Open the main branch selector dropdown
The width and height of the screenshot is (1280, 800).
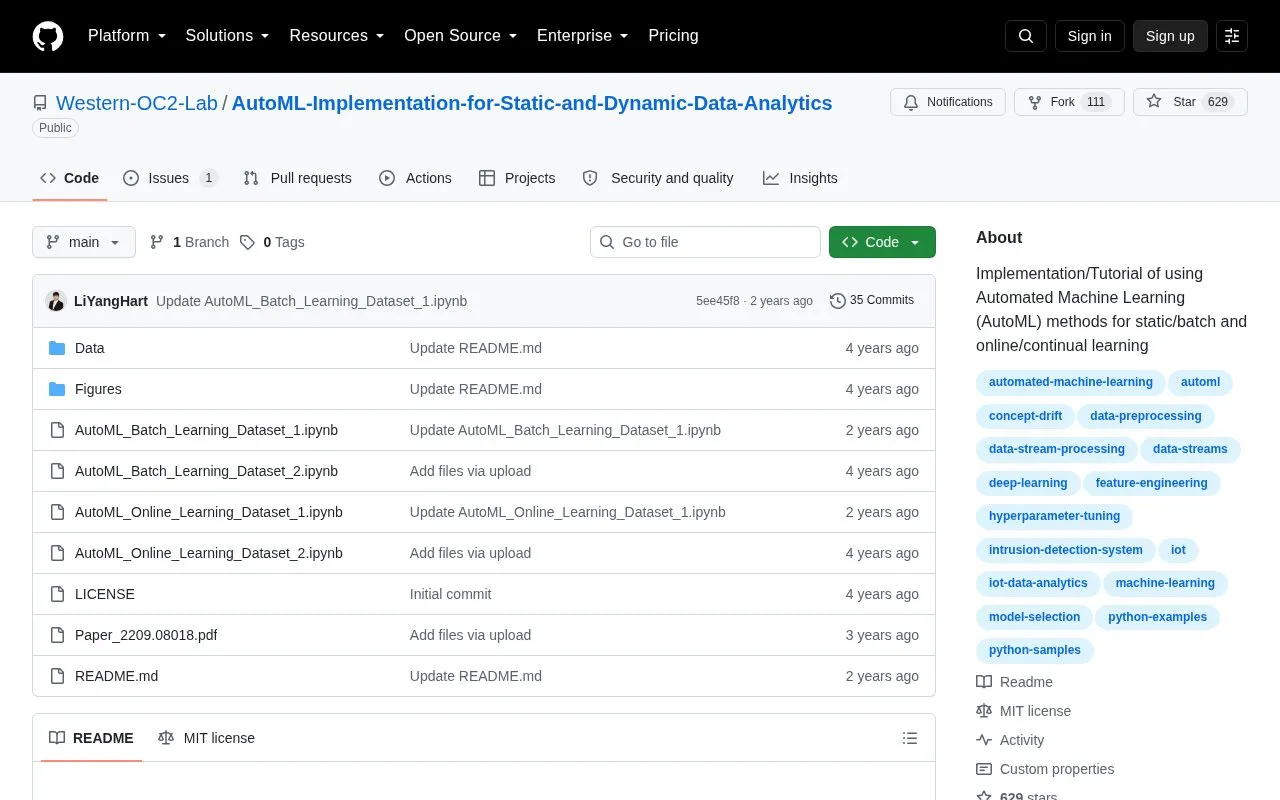(x=84, y=242)
